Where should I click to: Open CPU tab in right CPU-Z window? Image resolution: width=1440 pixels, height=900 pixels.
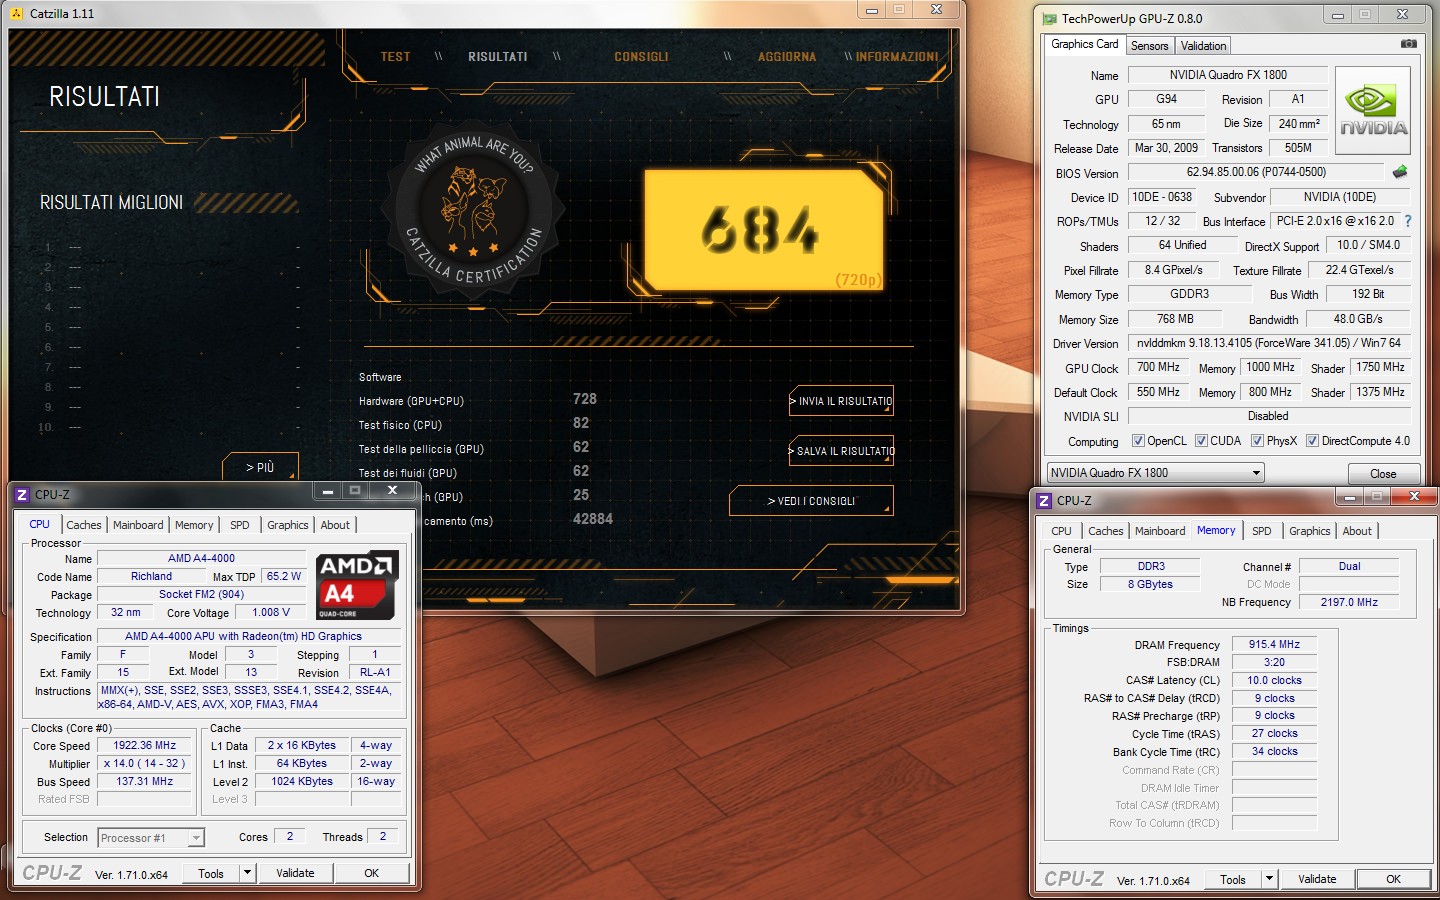pyautogui.click(x=1061, y=531)
